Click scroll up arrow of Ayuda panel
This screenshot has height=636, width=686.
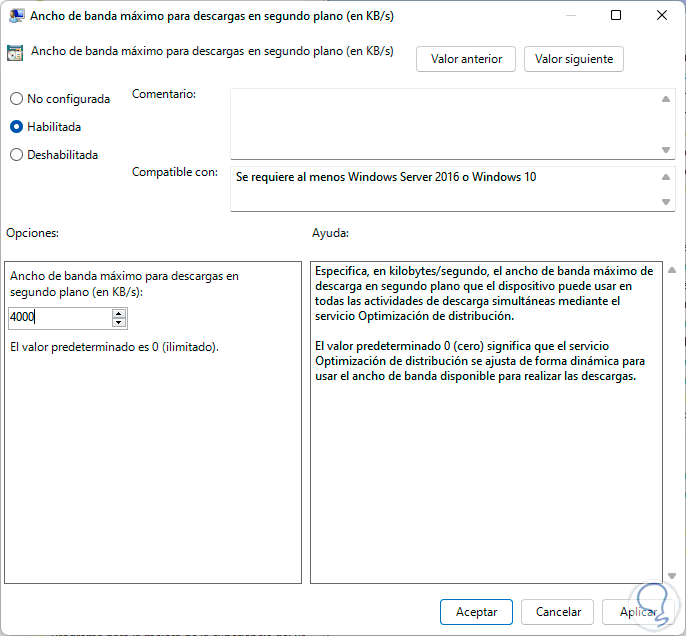pyautogui.click(x=672, y=270)
